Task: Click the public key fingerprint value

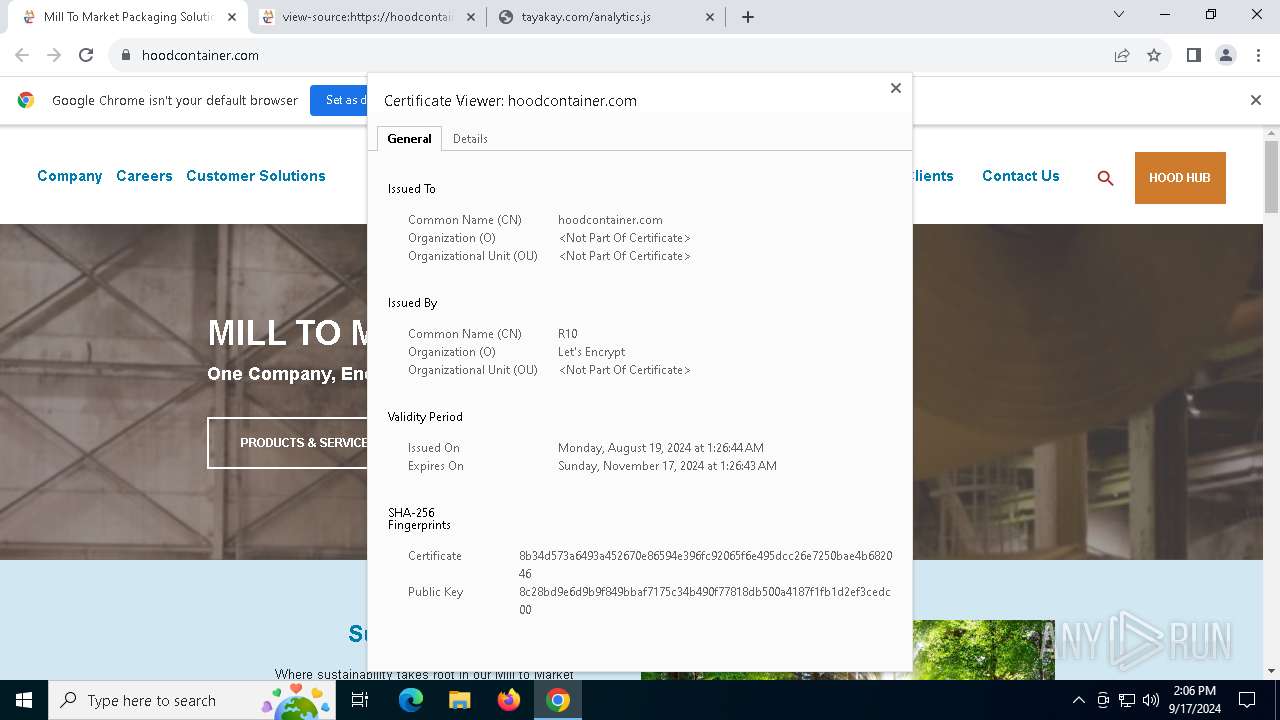Action: tap(704, 601)
